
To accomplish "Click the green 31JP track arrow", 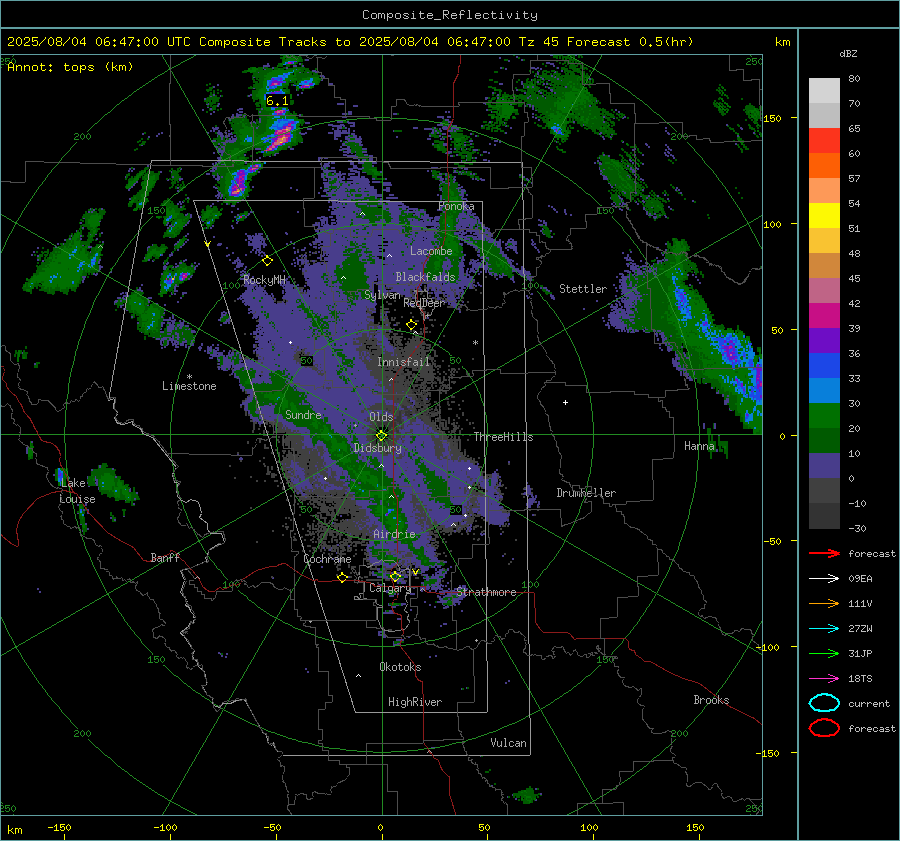I will click(824, 653).
